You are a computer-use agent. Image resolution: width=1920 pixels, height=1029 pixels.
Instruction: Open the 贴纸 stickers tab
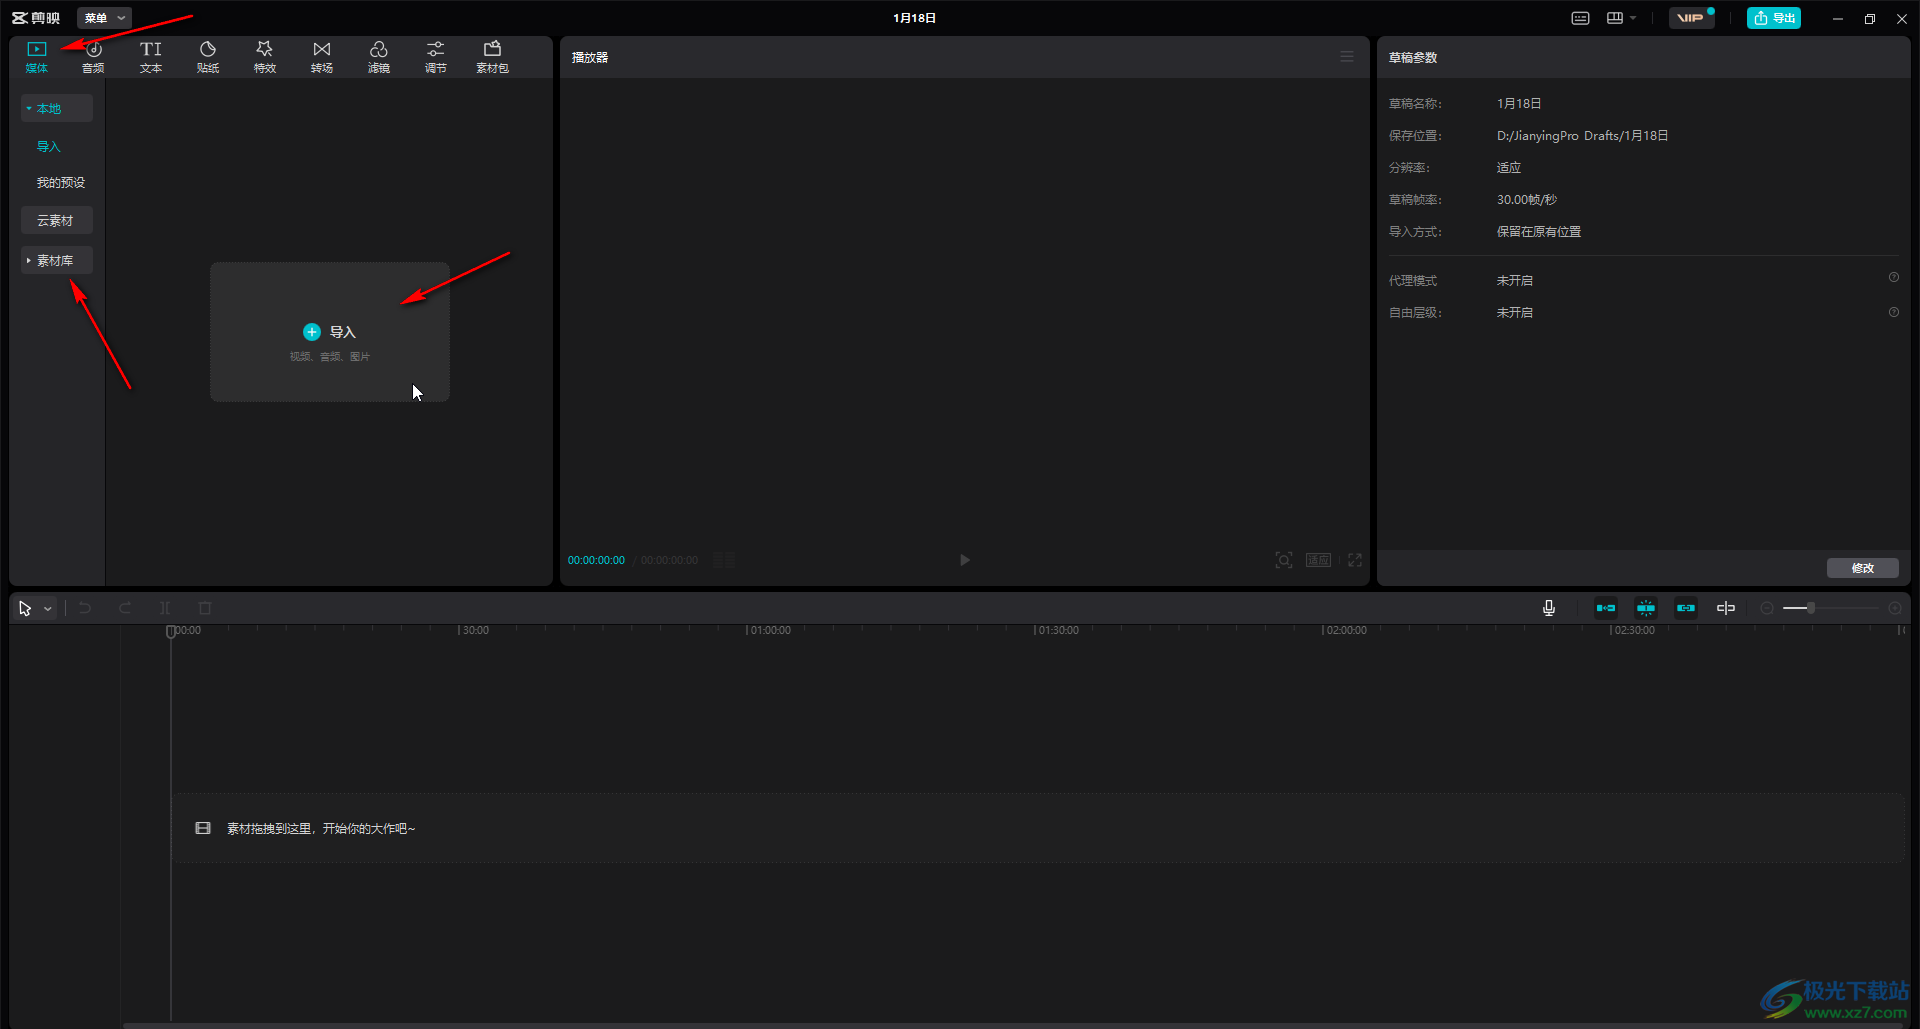click(208, 57)
